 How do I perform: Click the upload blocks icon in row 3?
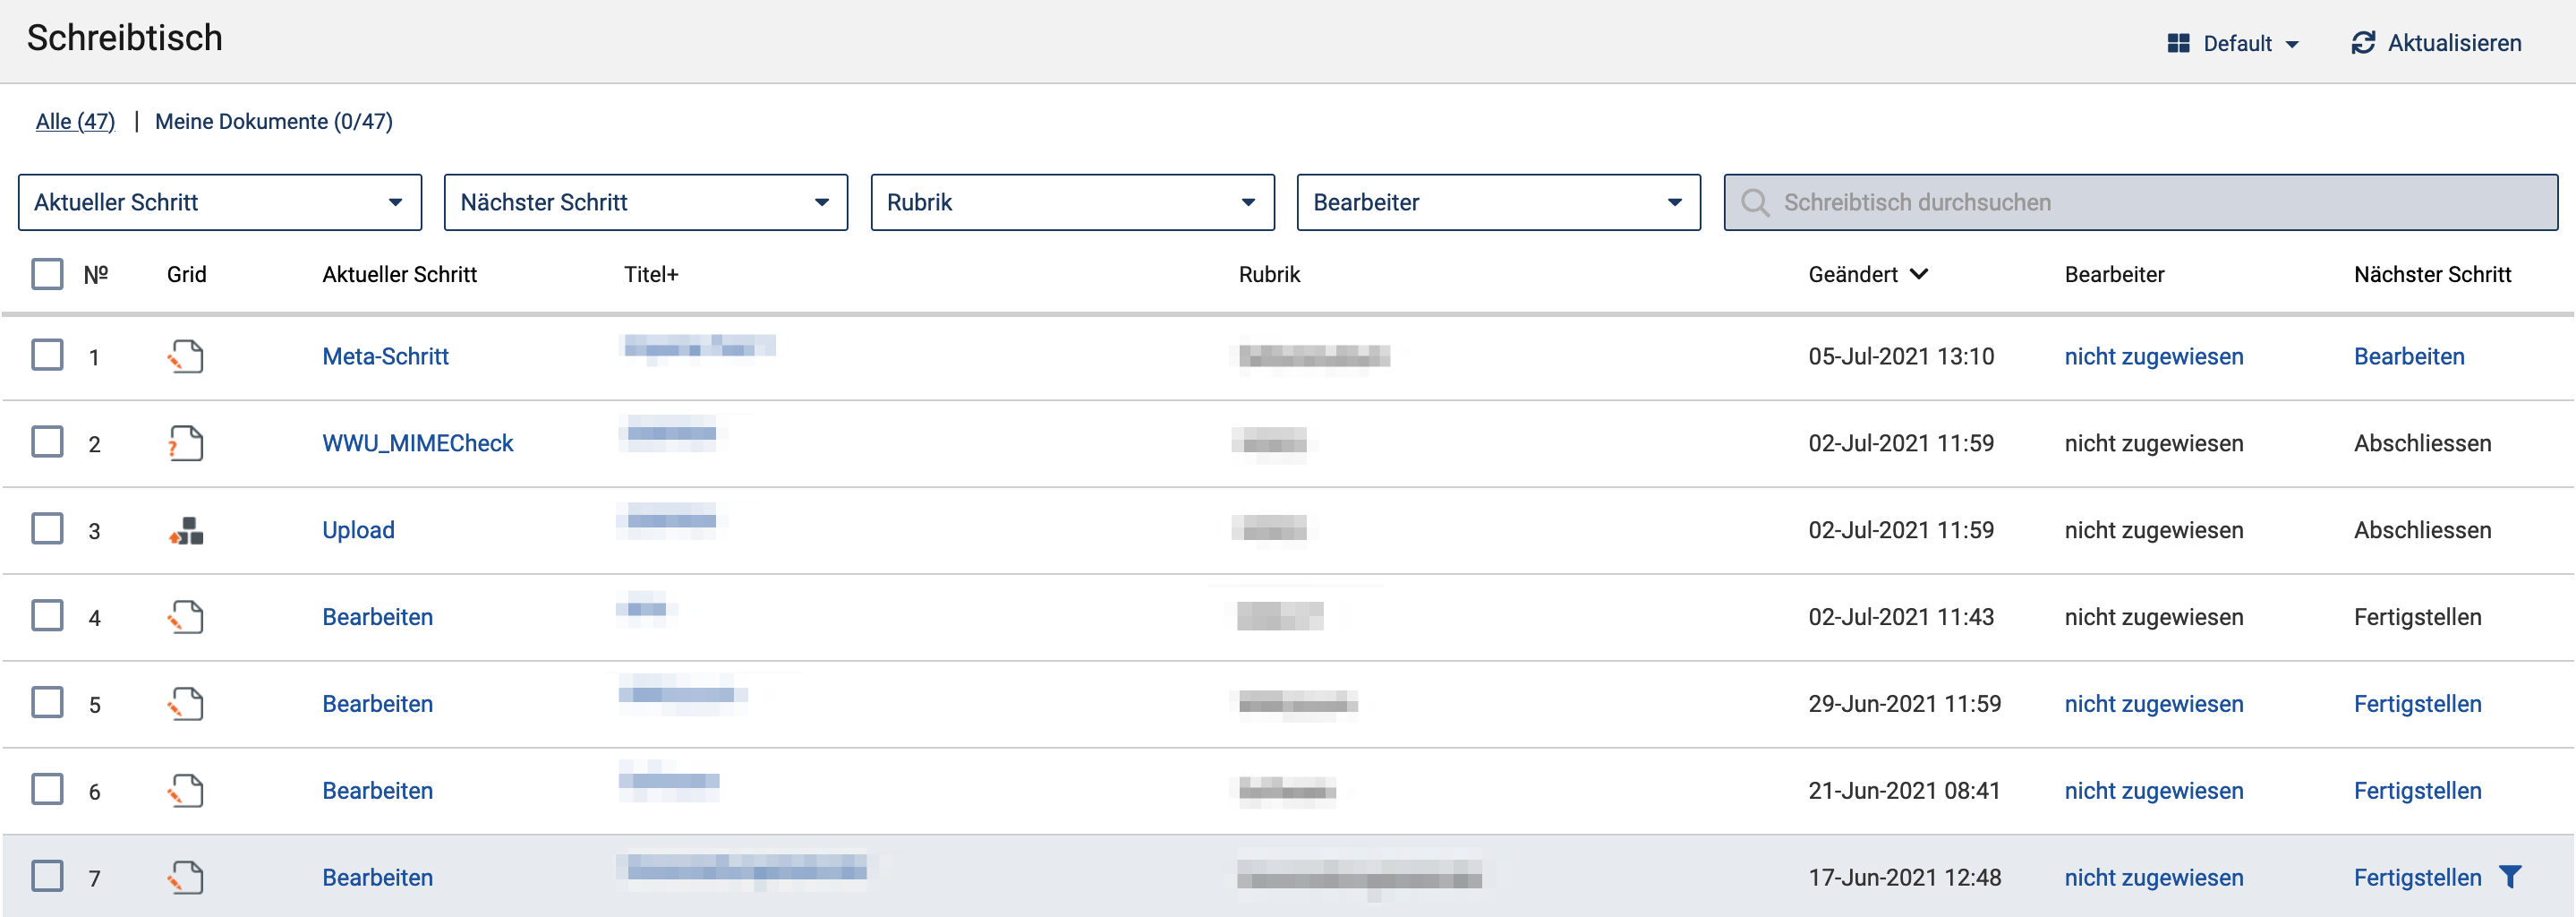click(186, 530)
